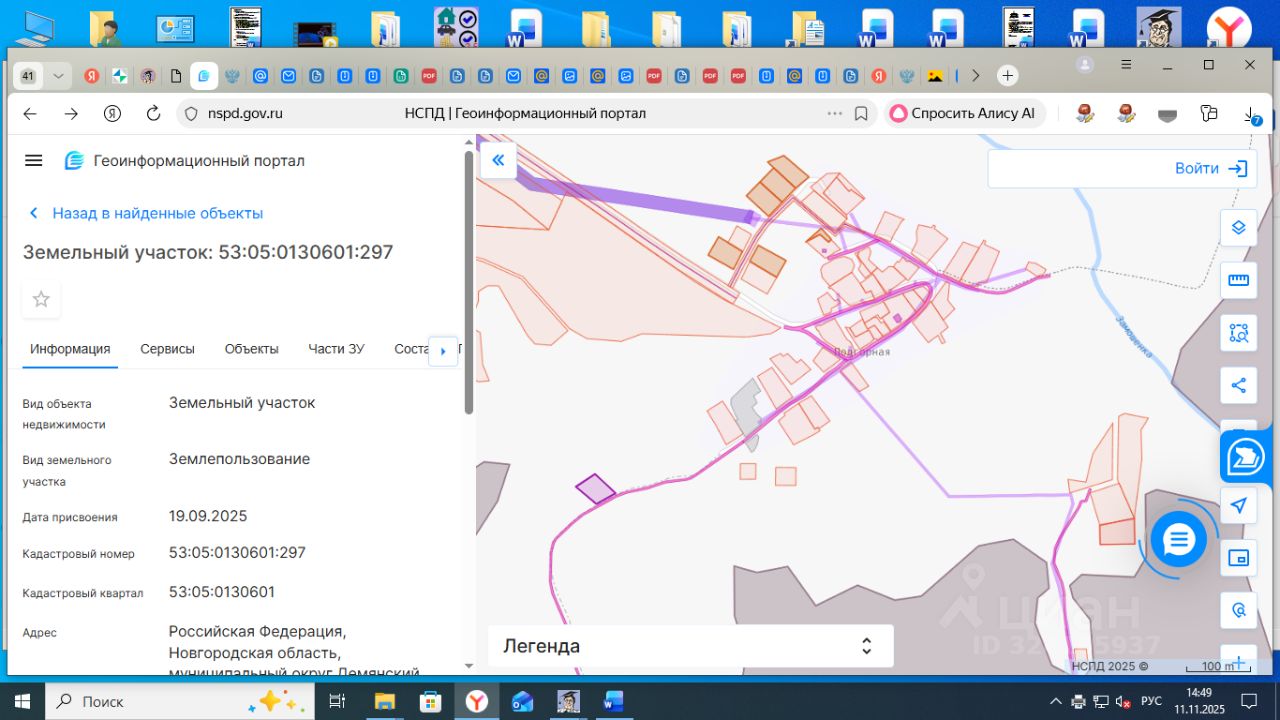Go back via Назад в найденные объекты
Image resolution: width=1280 pixels, height=720 pixels.
click(146, 213)
